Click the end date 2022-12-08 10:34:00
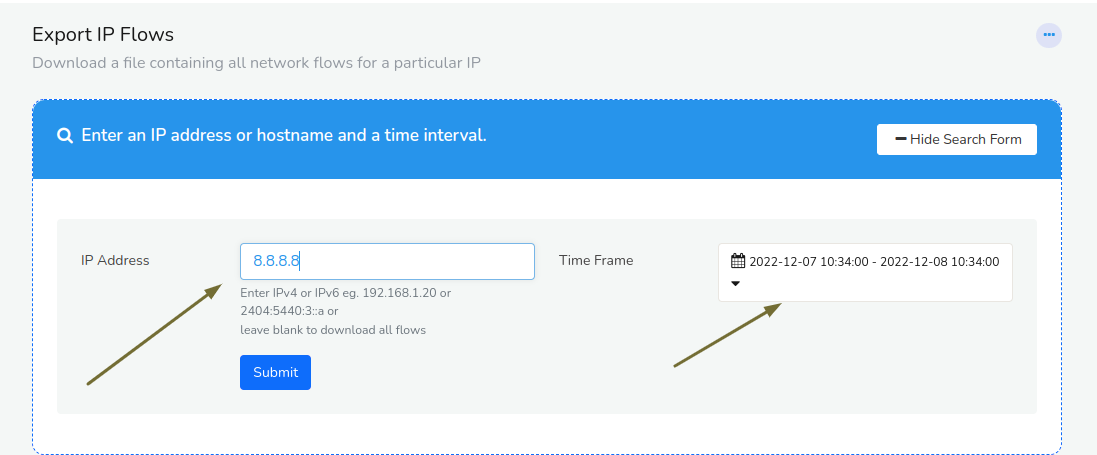Viewport: 1097px width, 455px height. tap(940, 262)
